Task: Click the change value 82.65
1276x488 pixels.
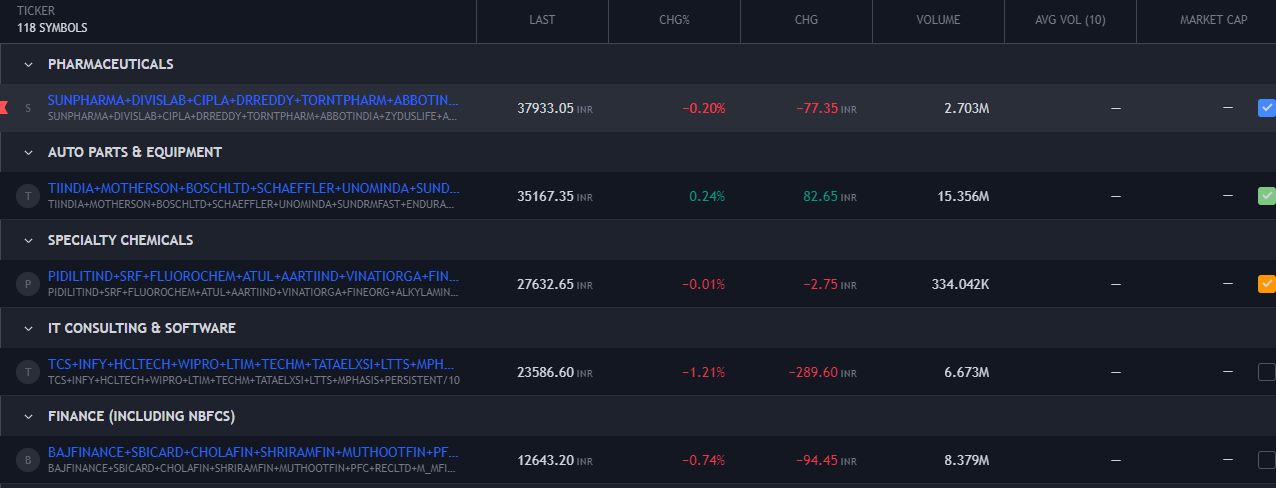Action: (821, 196)
